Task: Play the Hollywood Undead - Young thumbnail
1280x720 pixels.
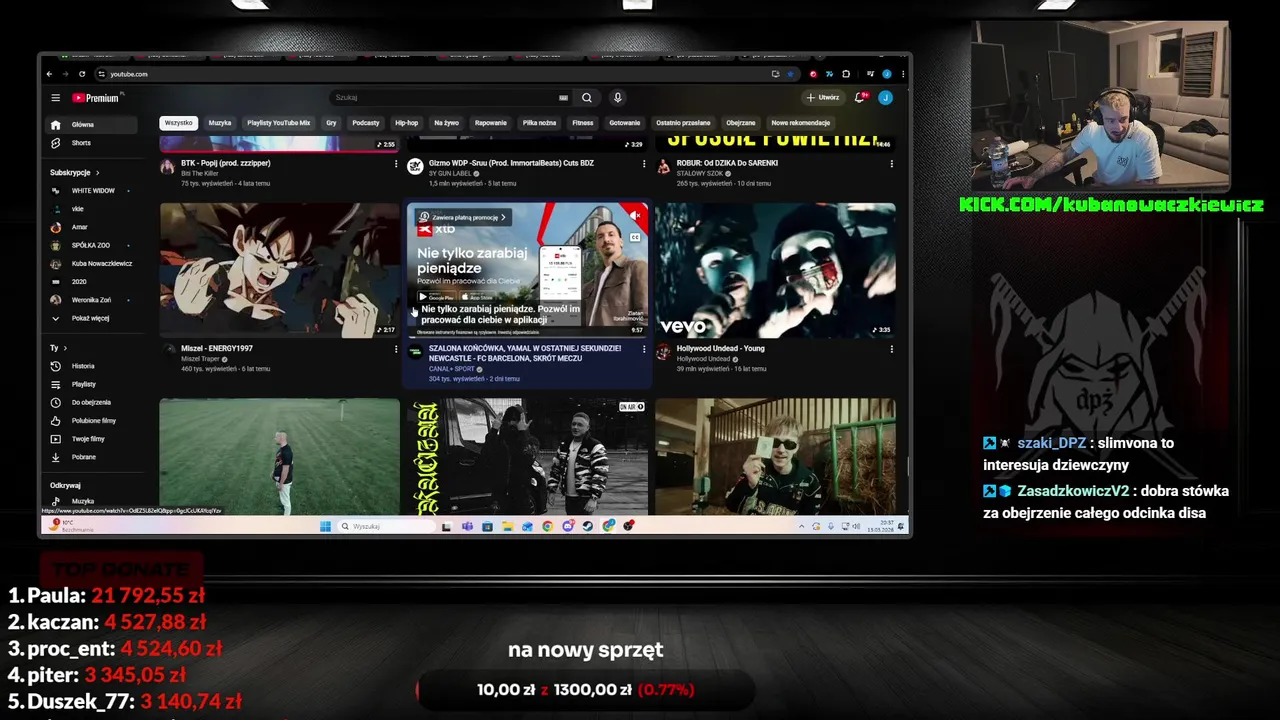Action: click(775, 270)
